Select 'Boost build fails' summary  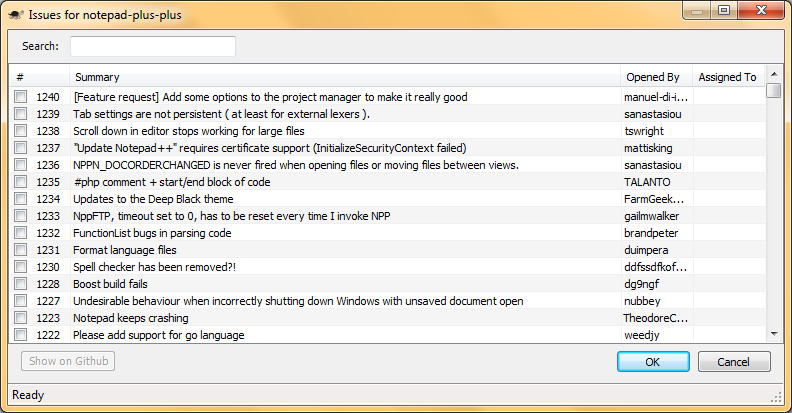click(110, 284)
